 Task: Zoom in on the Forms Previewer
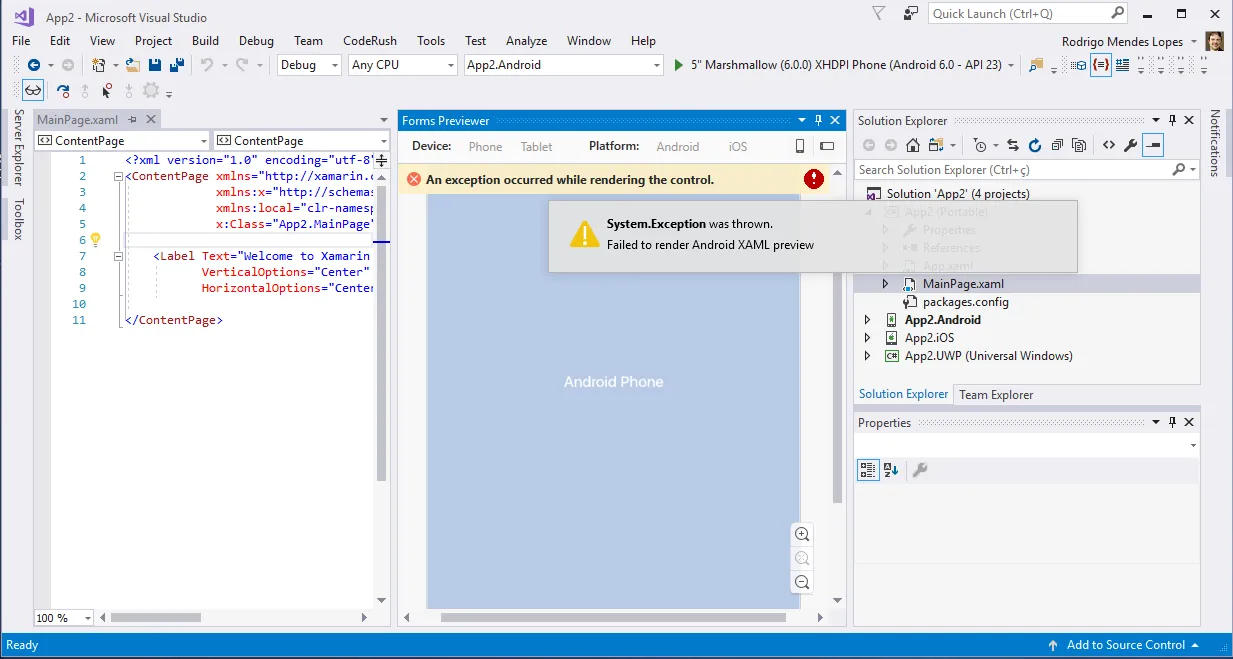pyautogui.click(x=801, y=534)
